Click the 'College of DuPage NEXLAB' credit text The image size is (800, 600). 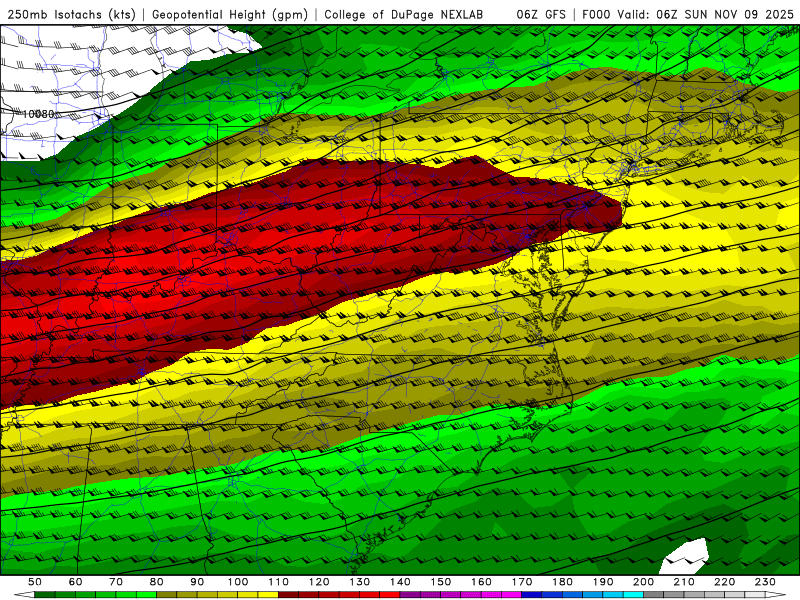coord(403,15)
